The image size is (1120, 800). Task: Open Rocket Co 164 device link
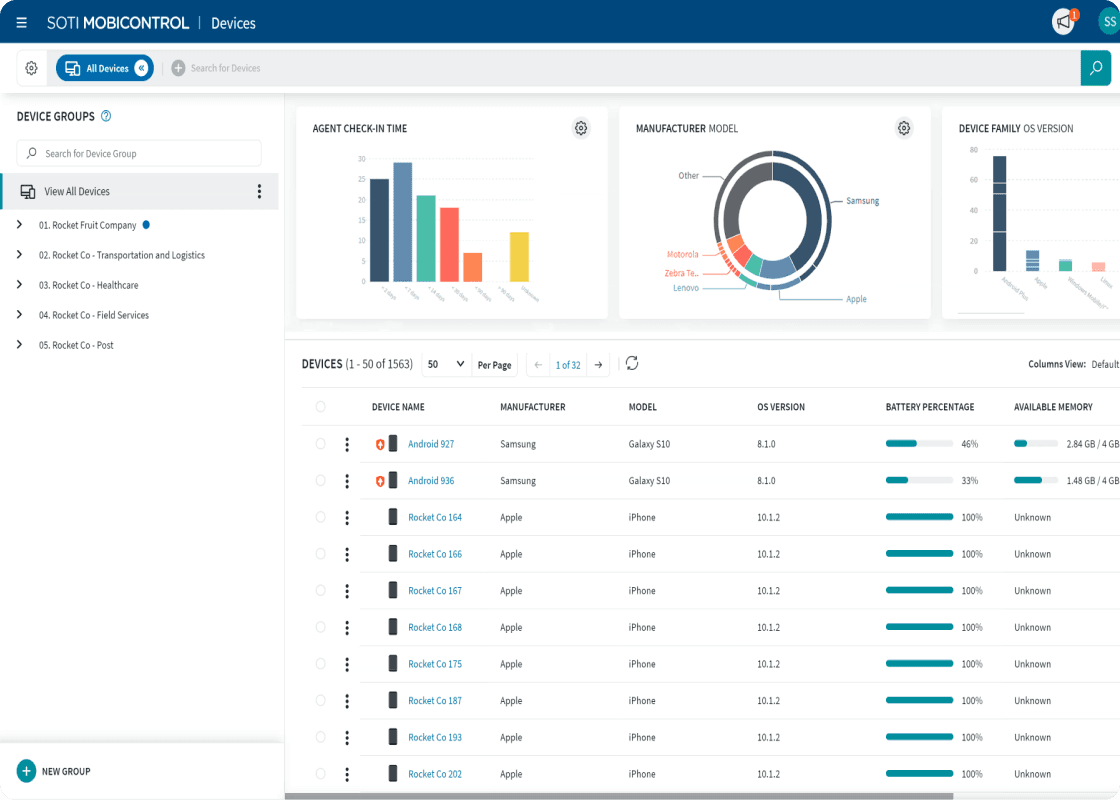(434, 518)
